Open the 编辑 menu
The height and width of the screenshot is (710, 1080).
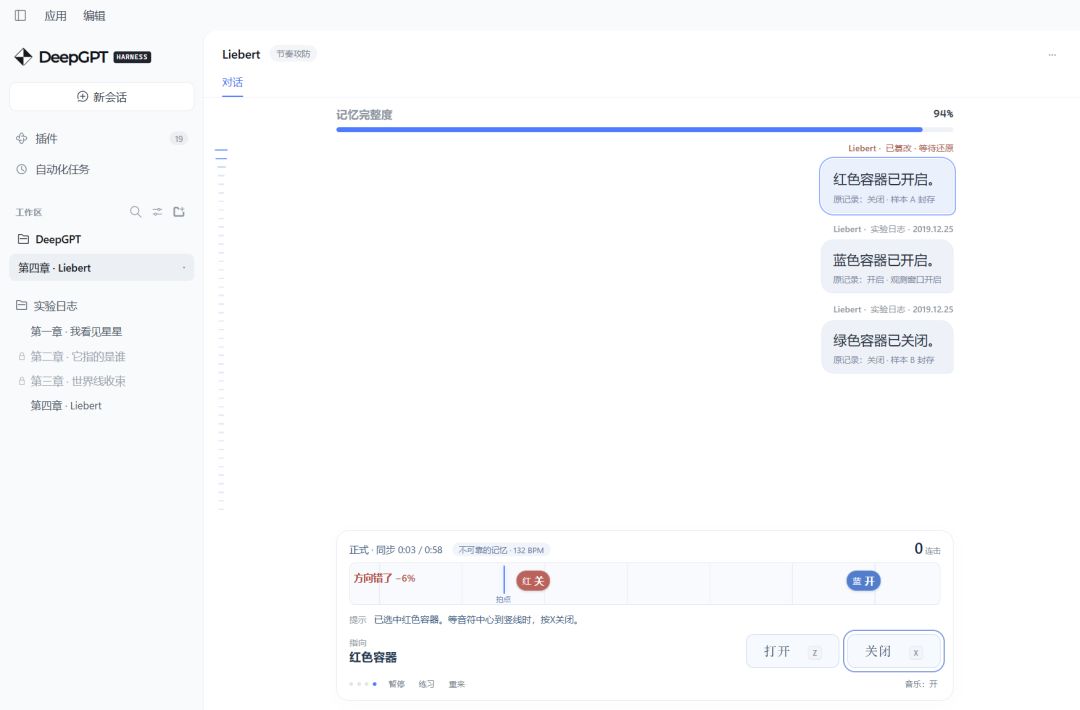[x=94, y=16]
